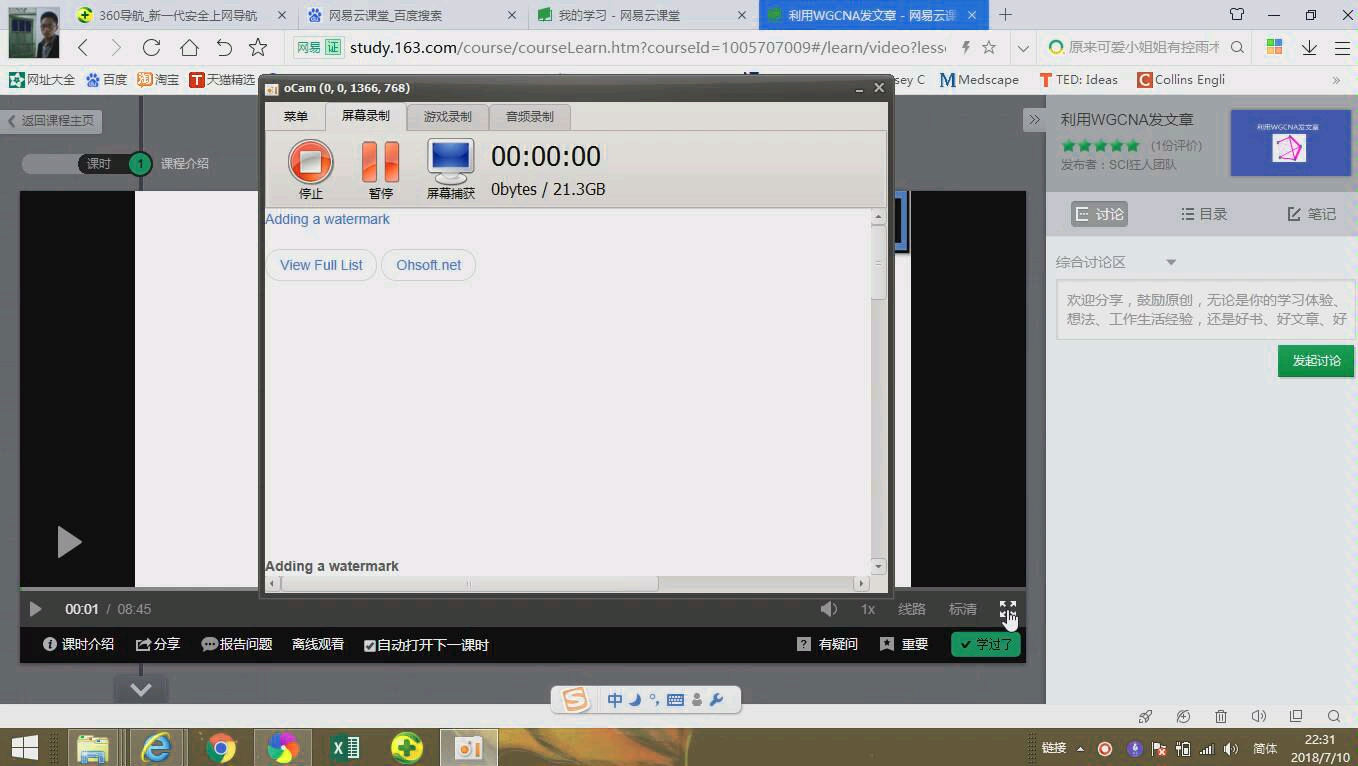Reload the page with the refresh icon

tap(151, 47)
